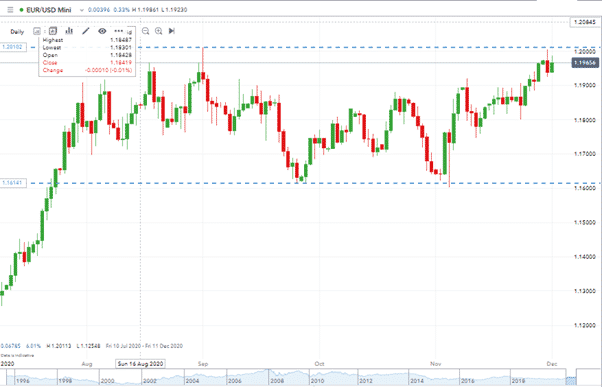Image resolution: width=602 pixels, height=387 pixels.
Task: Click the H 1.19861 high value in header
Action: (145, 10)
